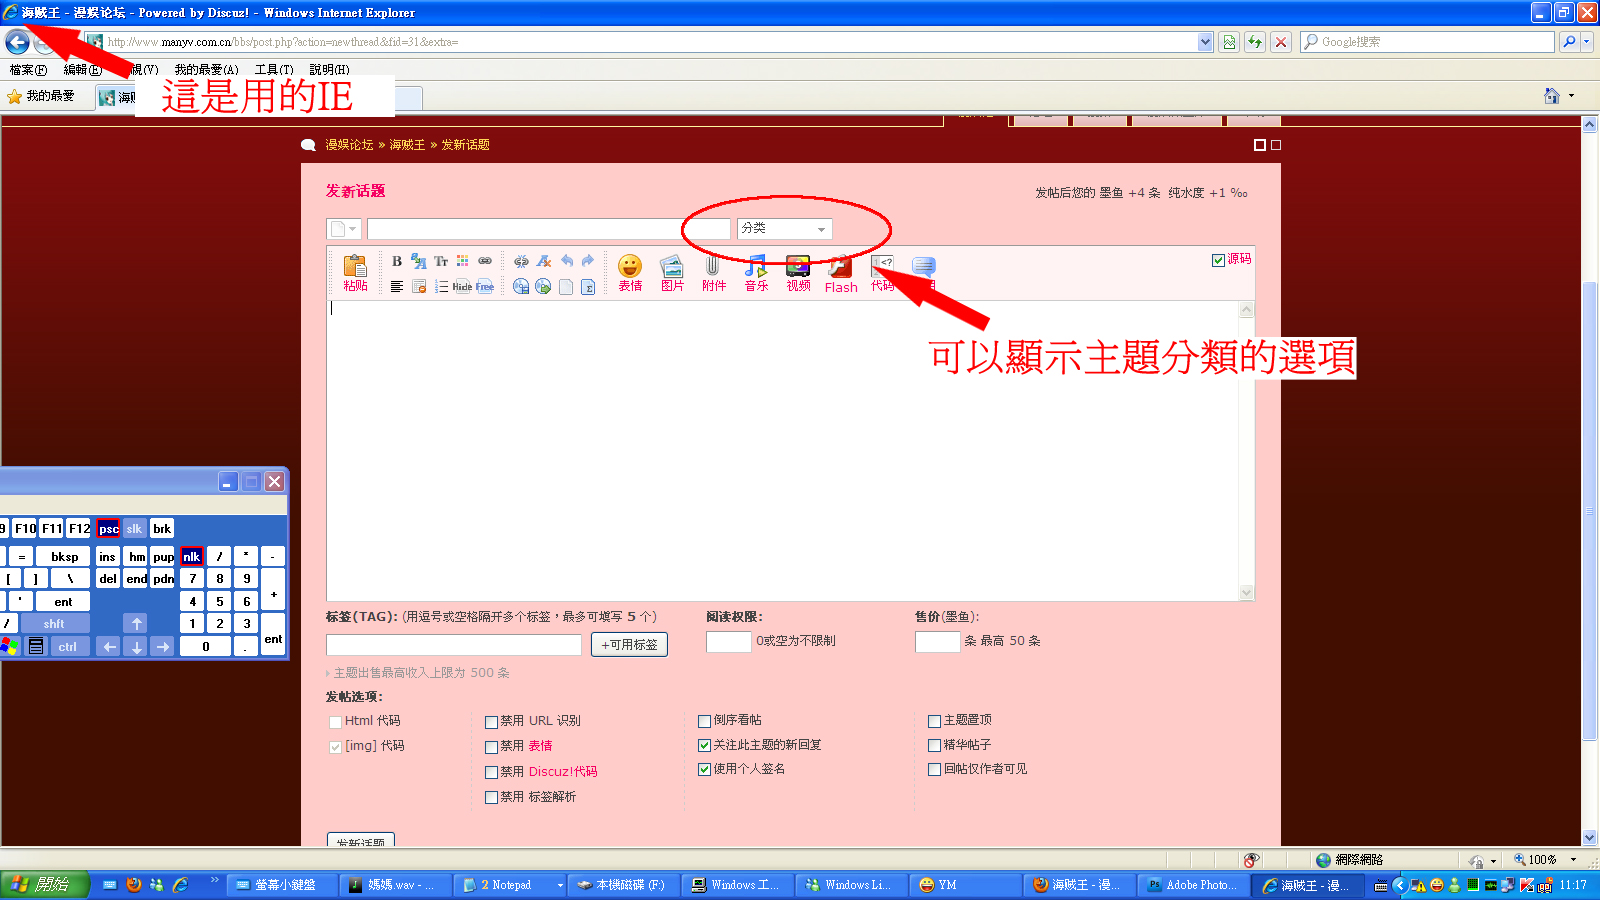The height and width of the screenshot is (900, 1600).
Task: Choose font size with the Tr icon
Action: point(441,261)
